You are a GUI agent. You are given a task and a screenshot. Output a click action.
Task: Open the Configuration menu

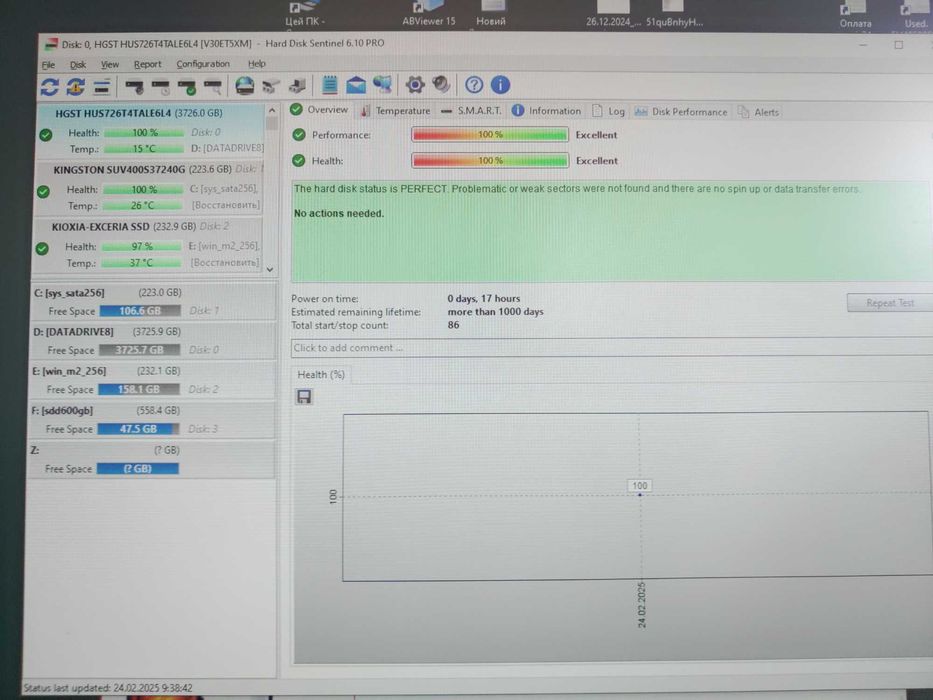203,64
